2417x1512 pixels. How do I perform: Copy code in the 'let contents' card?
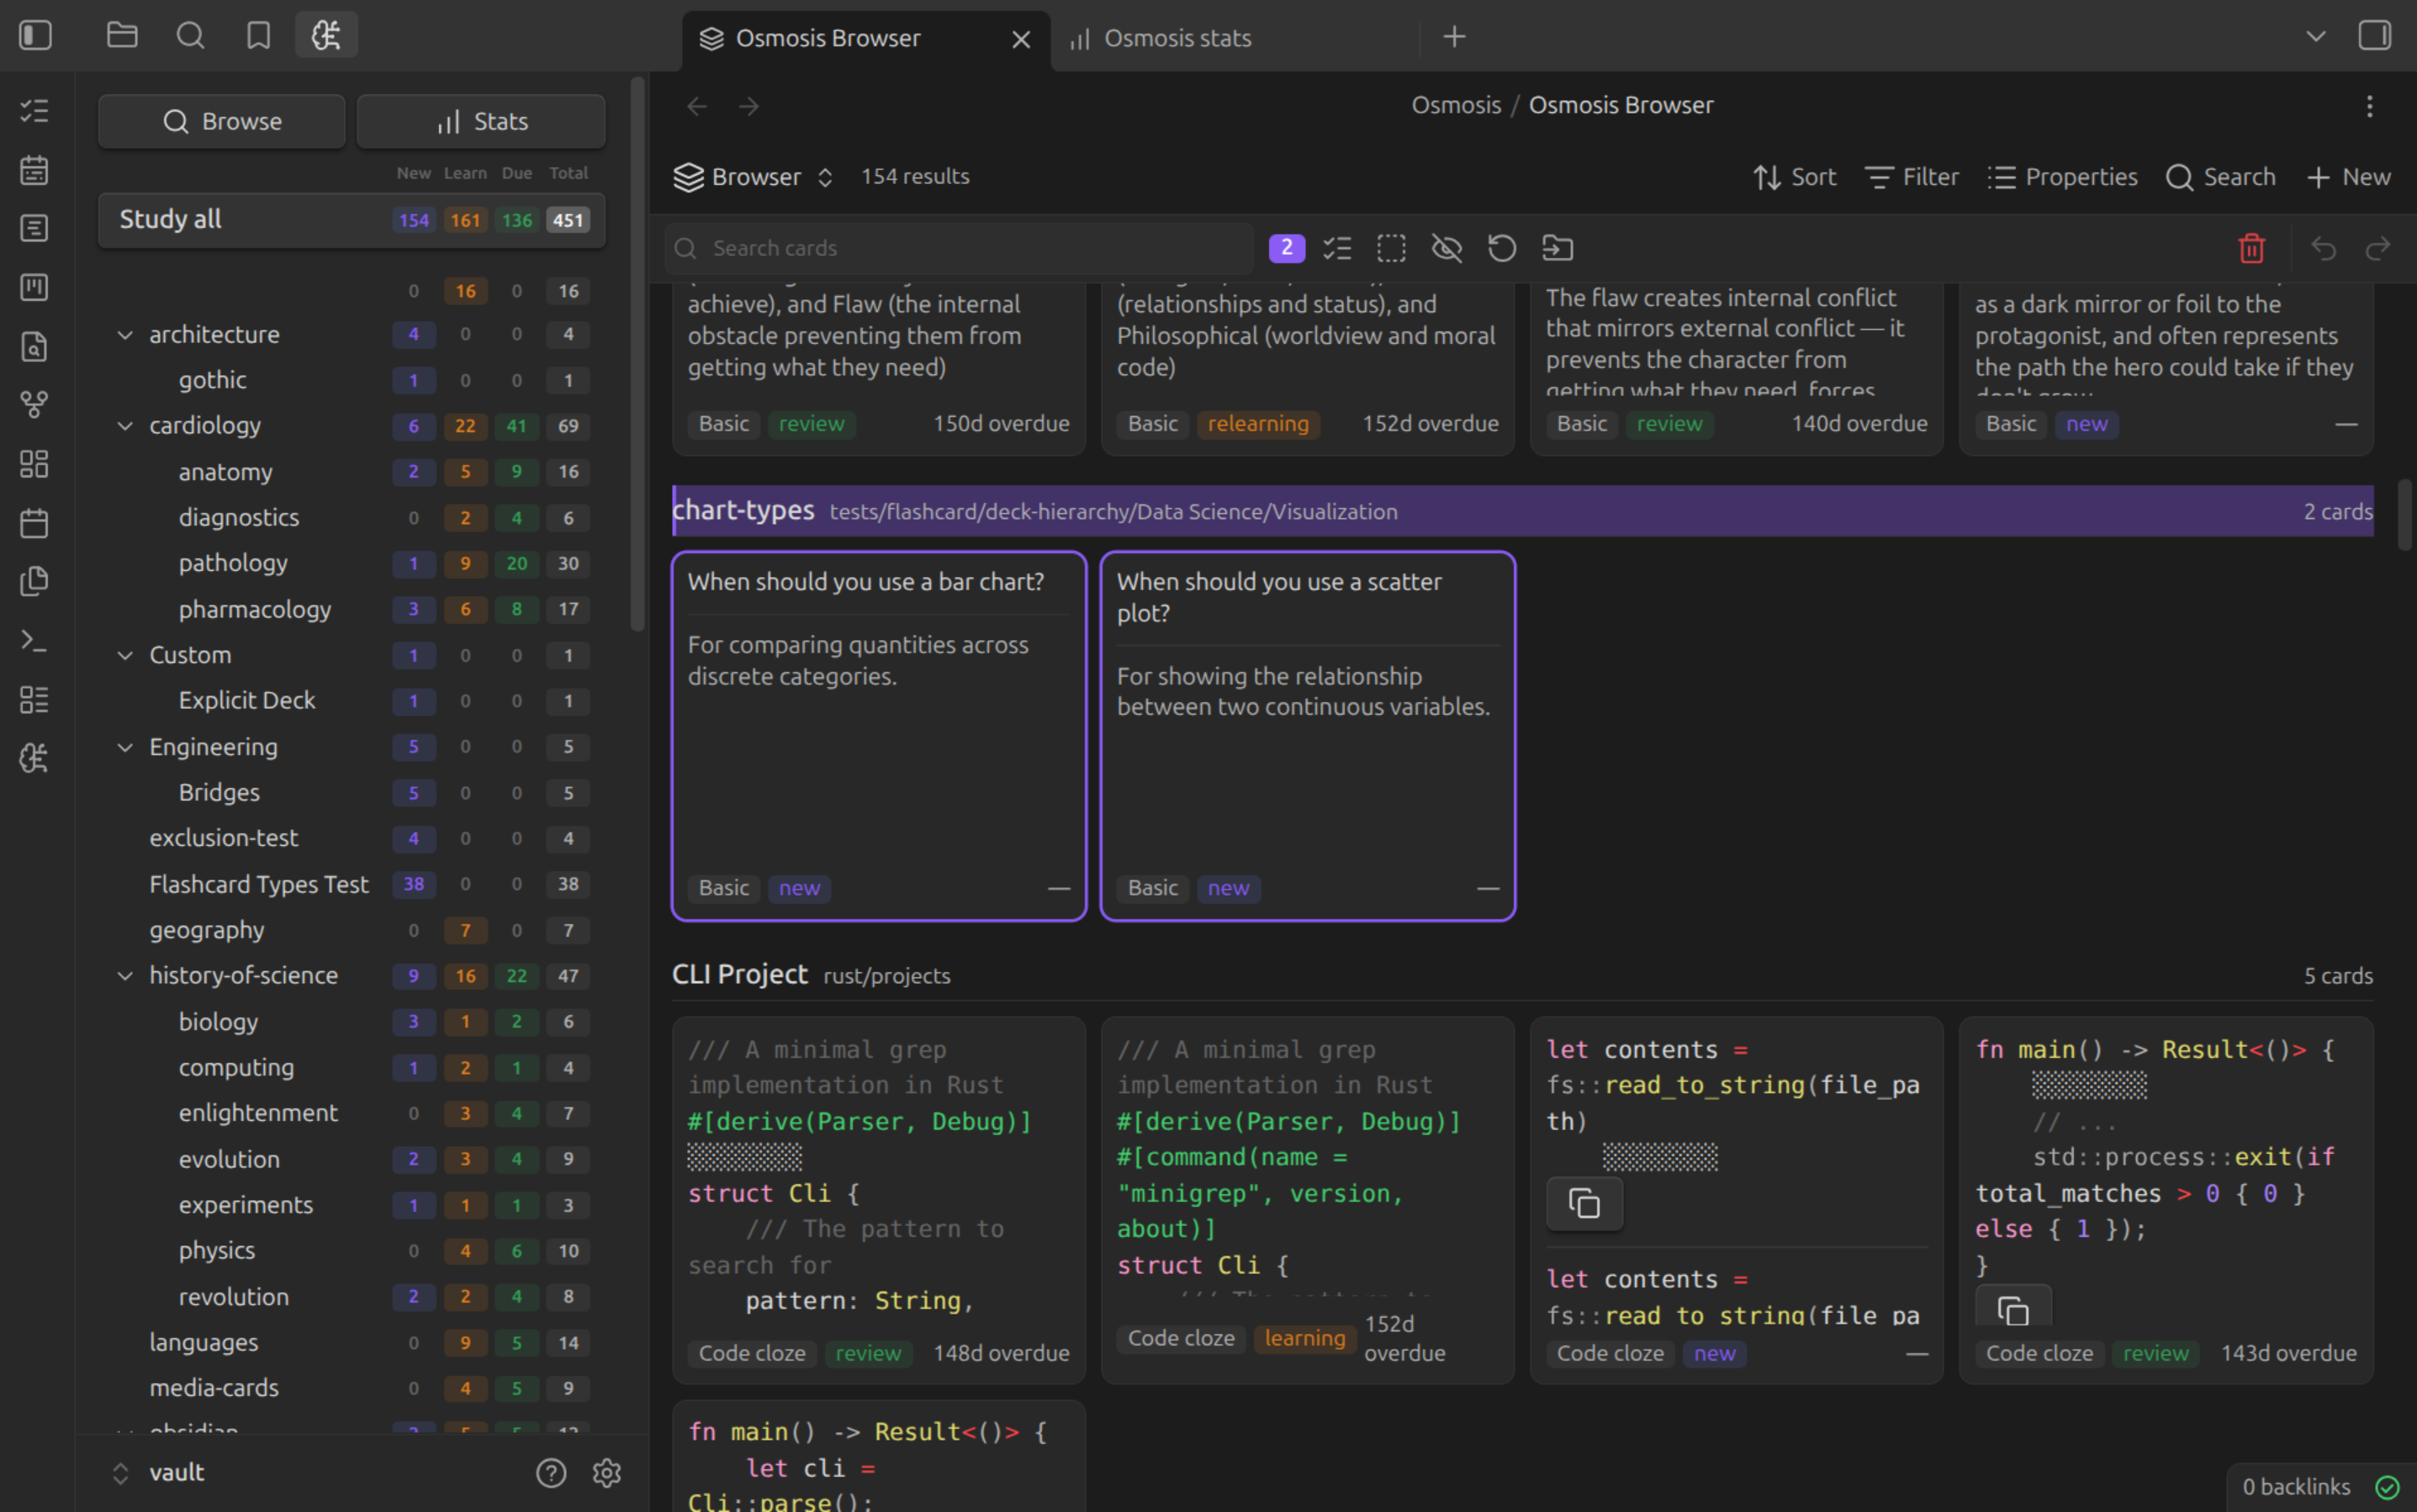[1584, 1203]
